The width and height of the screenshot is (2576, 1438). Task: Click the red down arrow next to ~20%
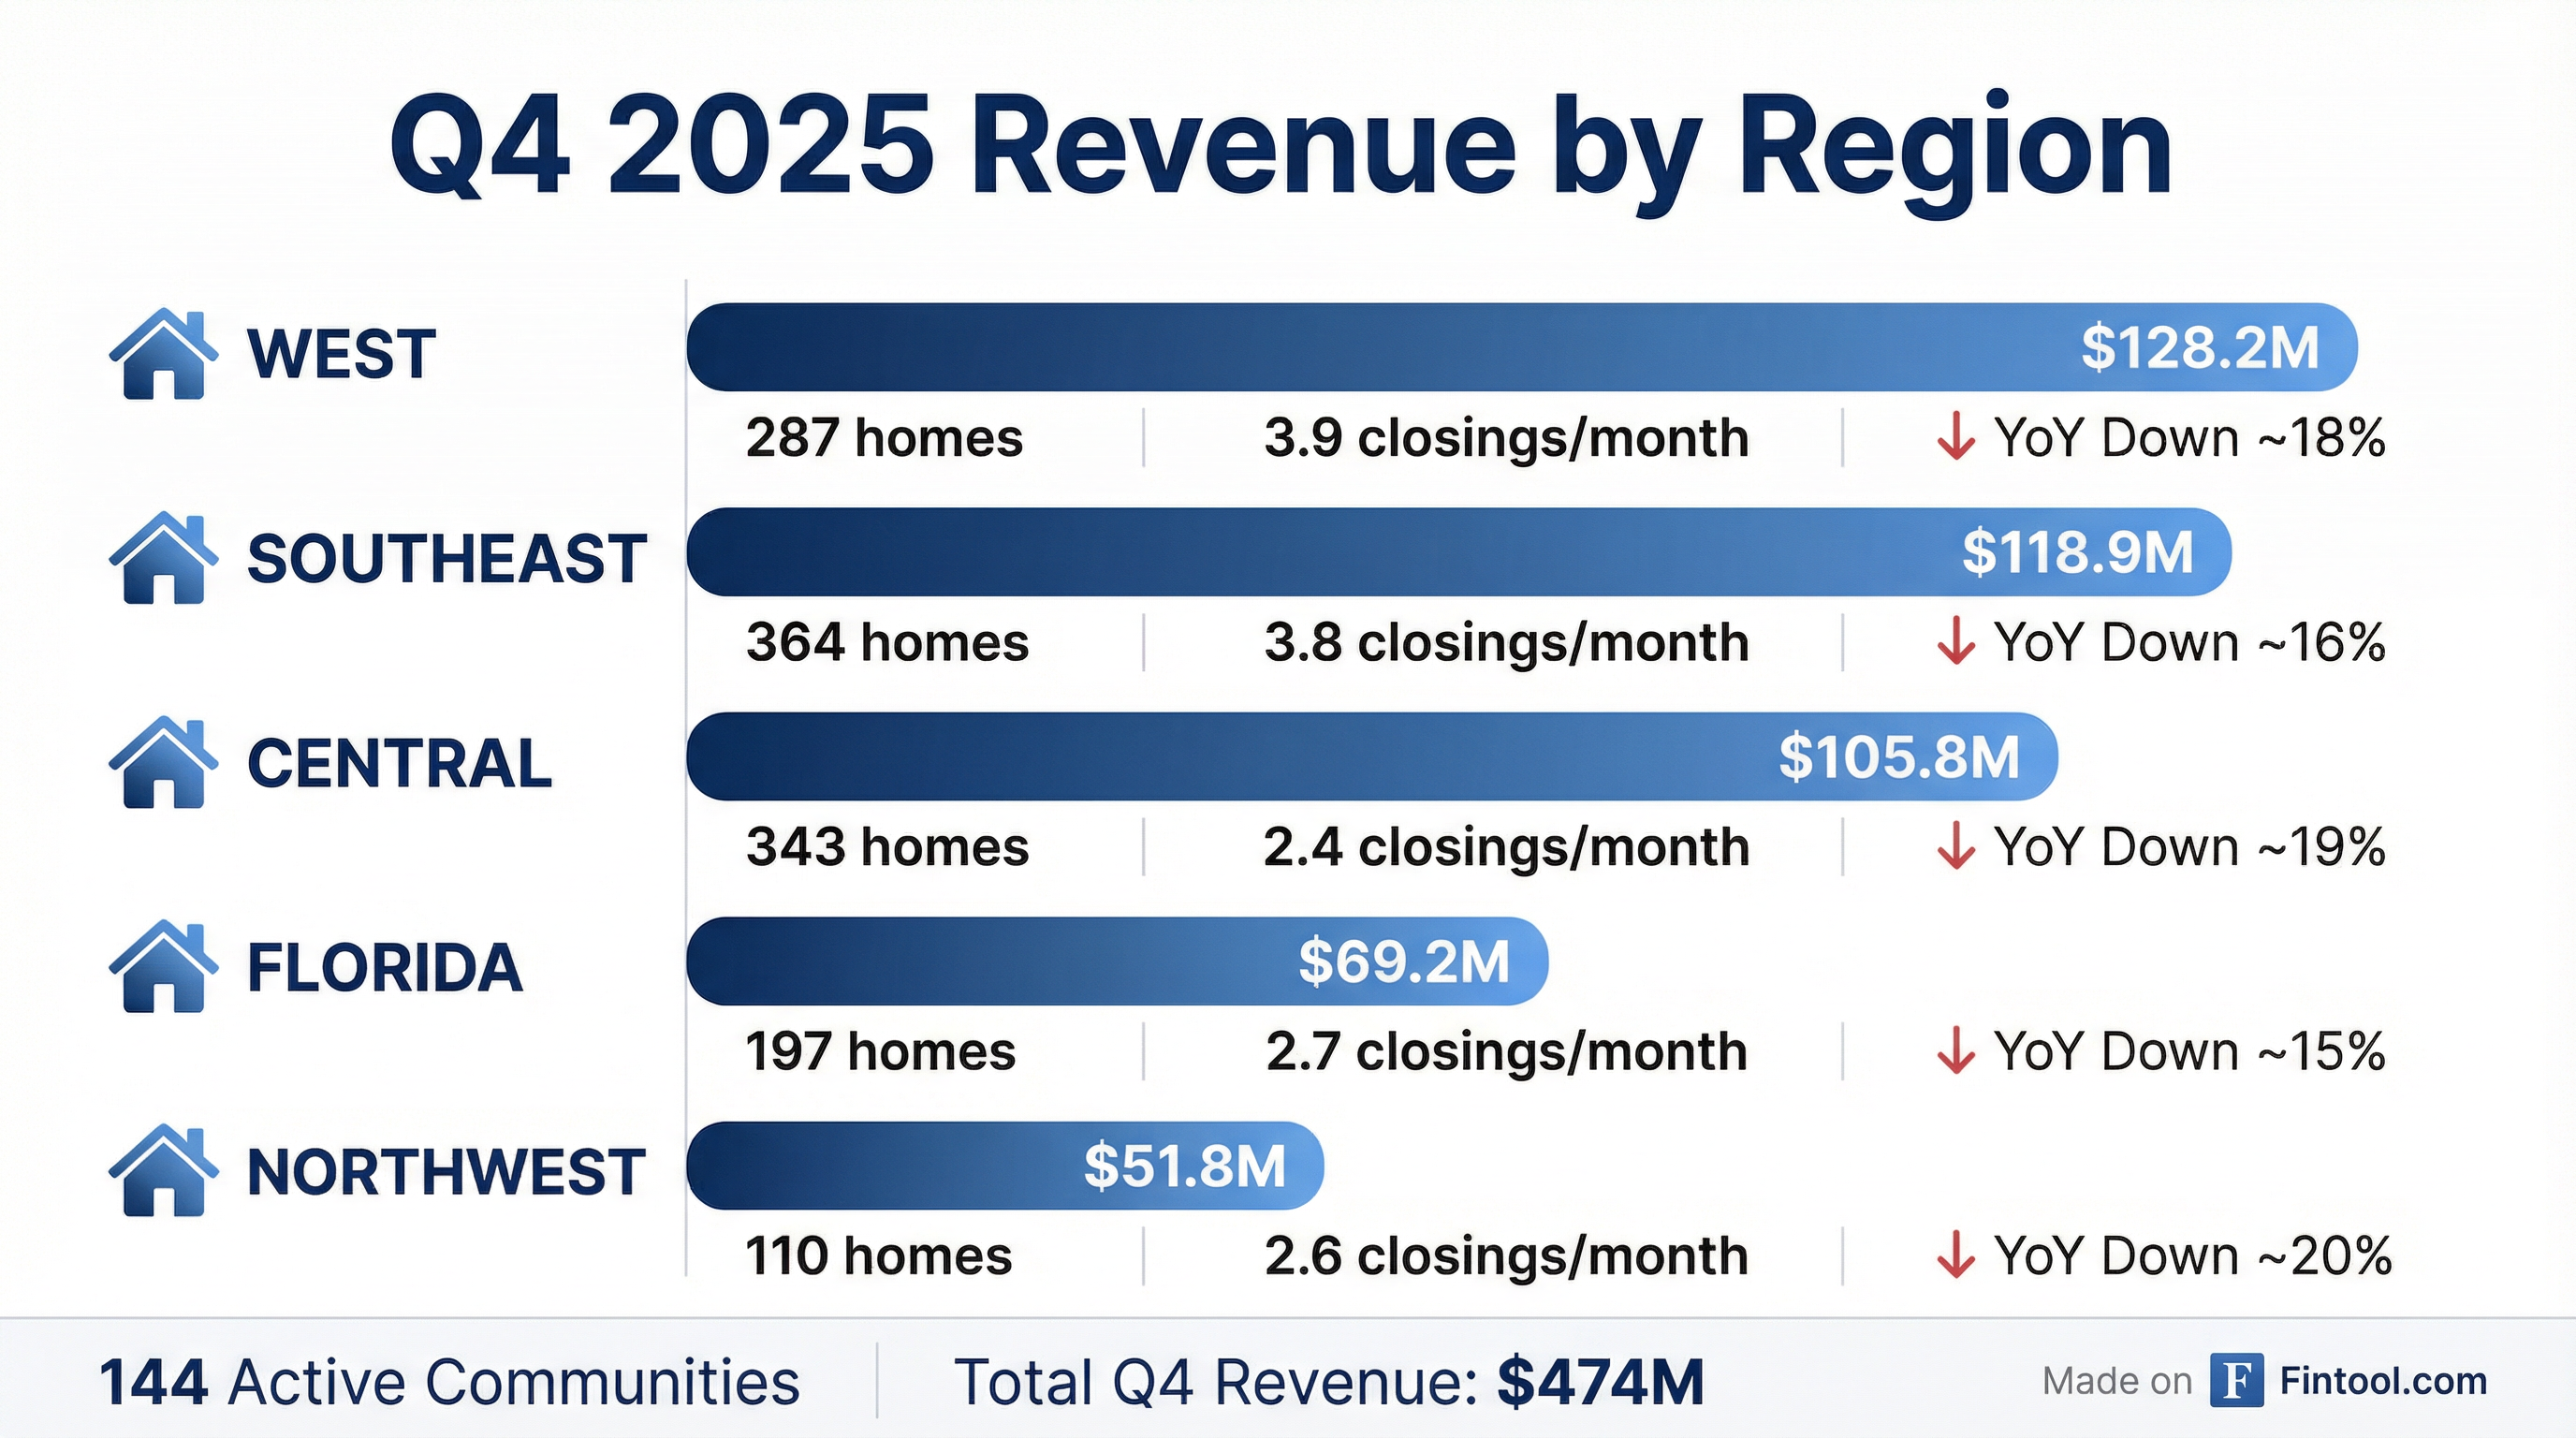tap(1955, 1256)
